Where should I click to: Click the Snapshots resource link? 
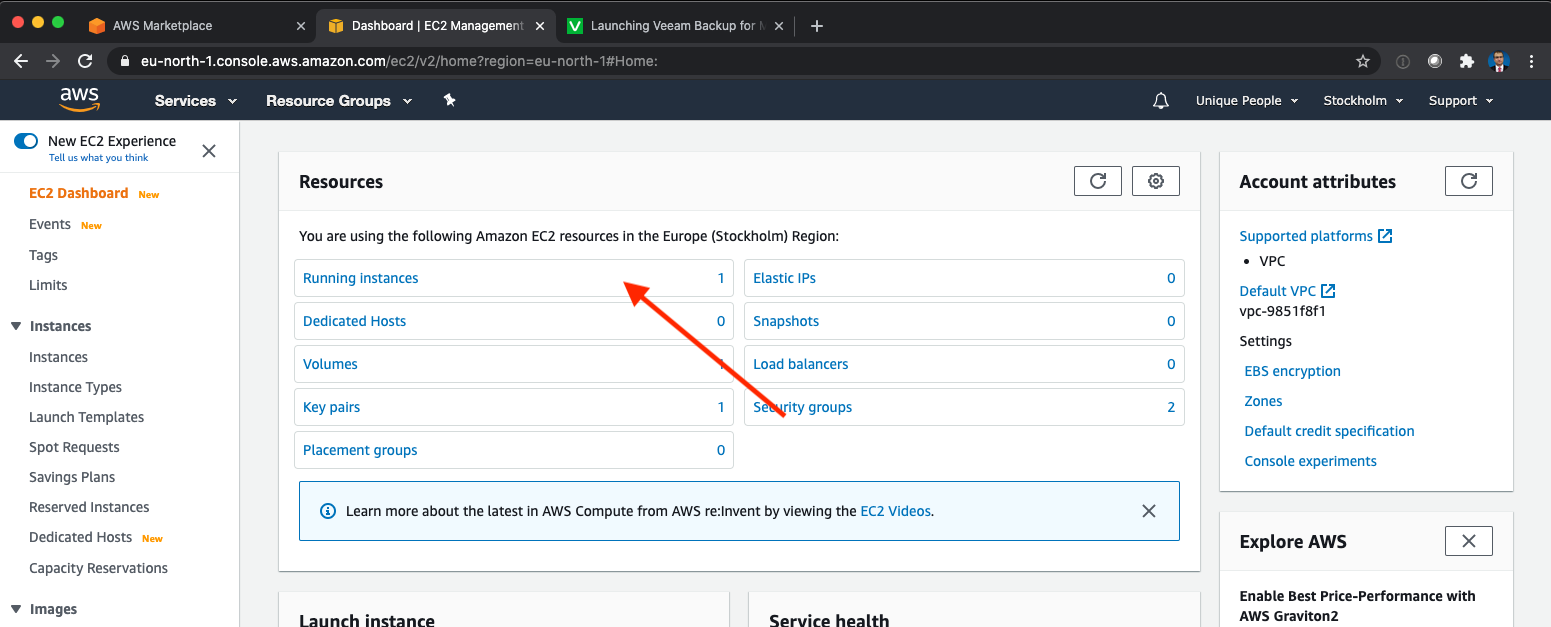pos(786,321)
